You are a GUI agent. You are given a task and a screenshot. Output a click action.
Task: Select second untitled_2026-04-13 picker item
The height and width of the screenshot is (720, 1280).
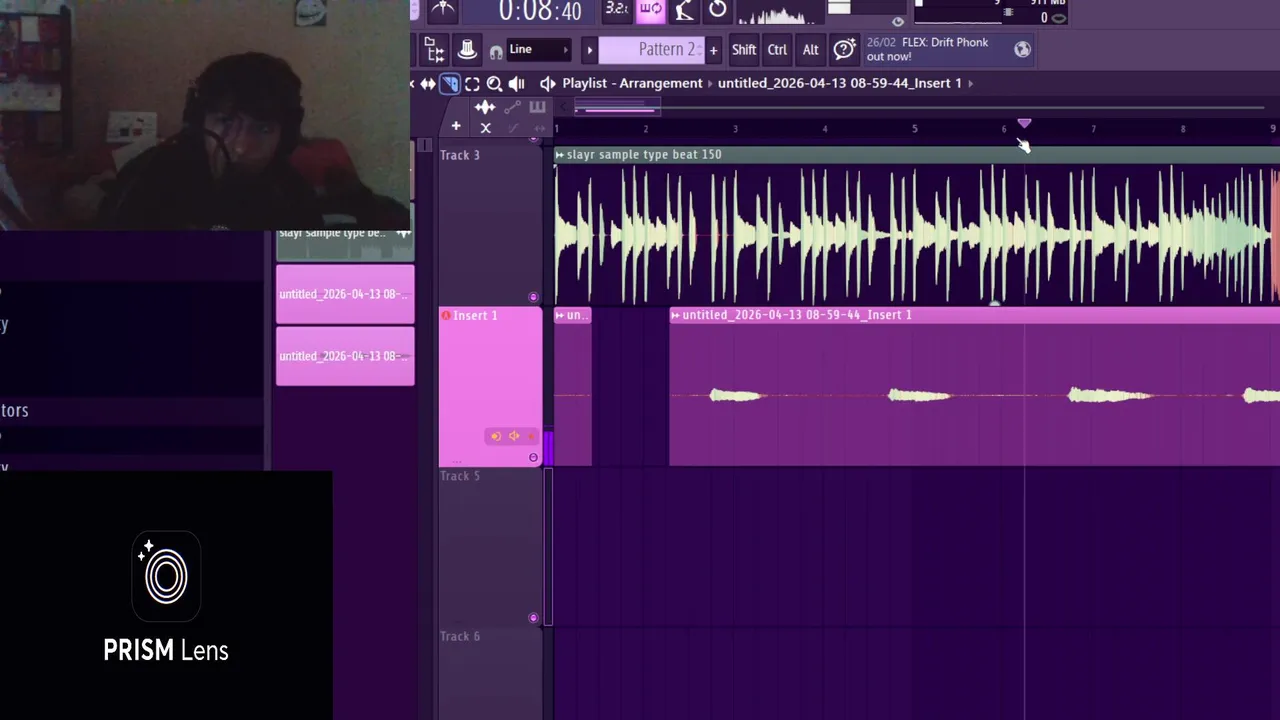345,356
